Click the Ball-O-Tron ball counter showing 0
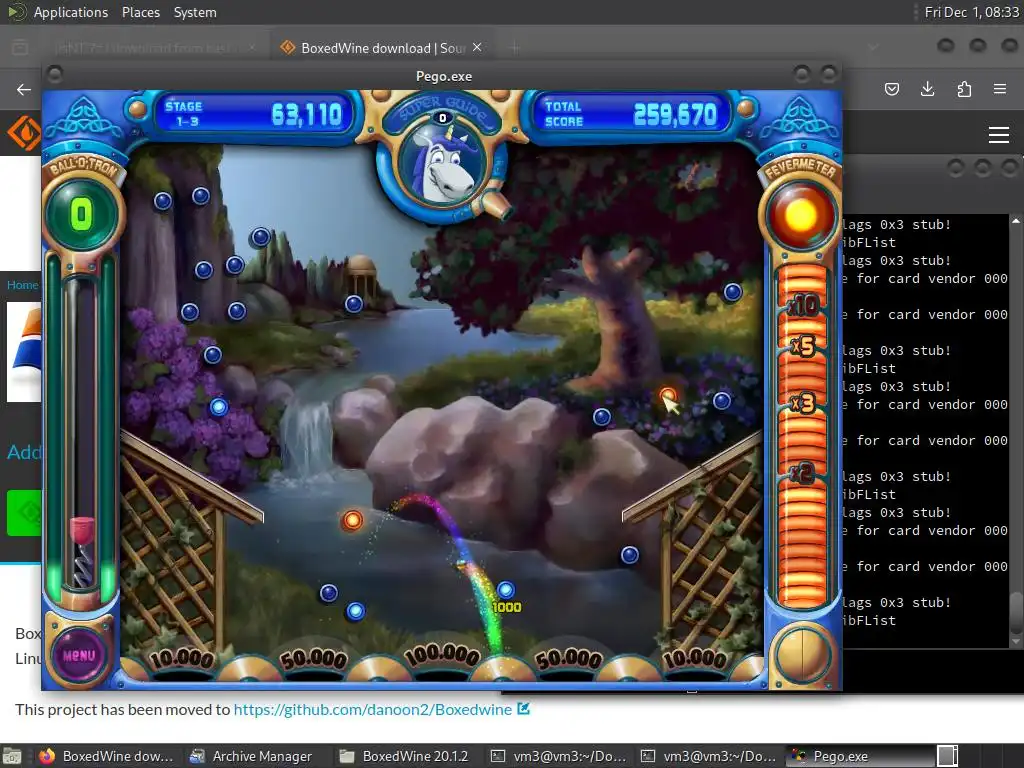 (x=82, y=214)
